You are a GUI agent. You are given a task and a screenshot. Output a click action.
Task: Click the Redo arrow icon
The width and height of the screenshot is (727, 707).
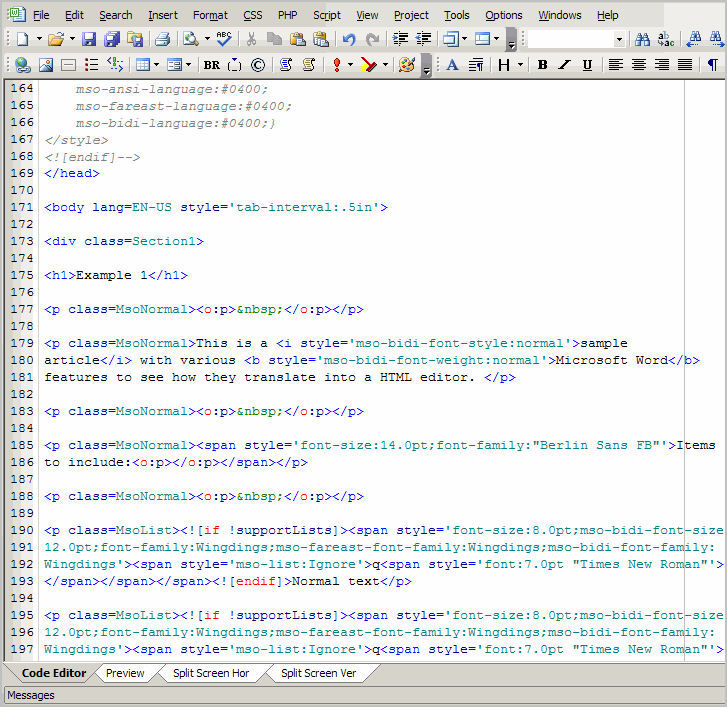click(x=372, y=39)
